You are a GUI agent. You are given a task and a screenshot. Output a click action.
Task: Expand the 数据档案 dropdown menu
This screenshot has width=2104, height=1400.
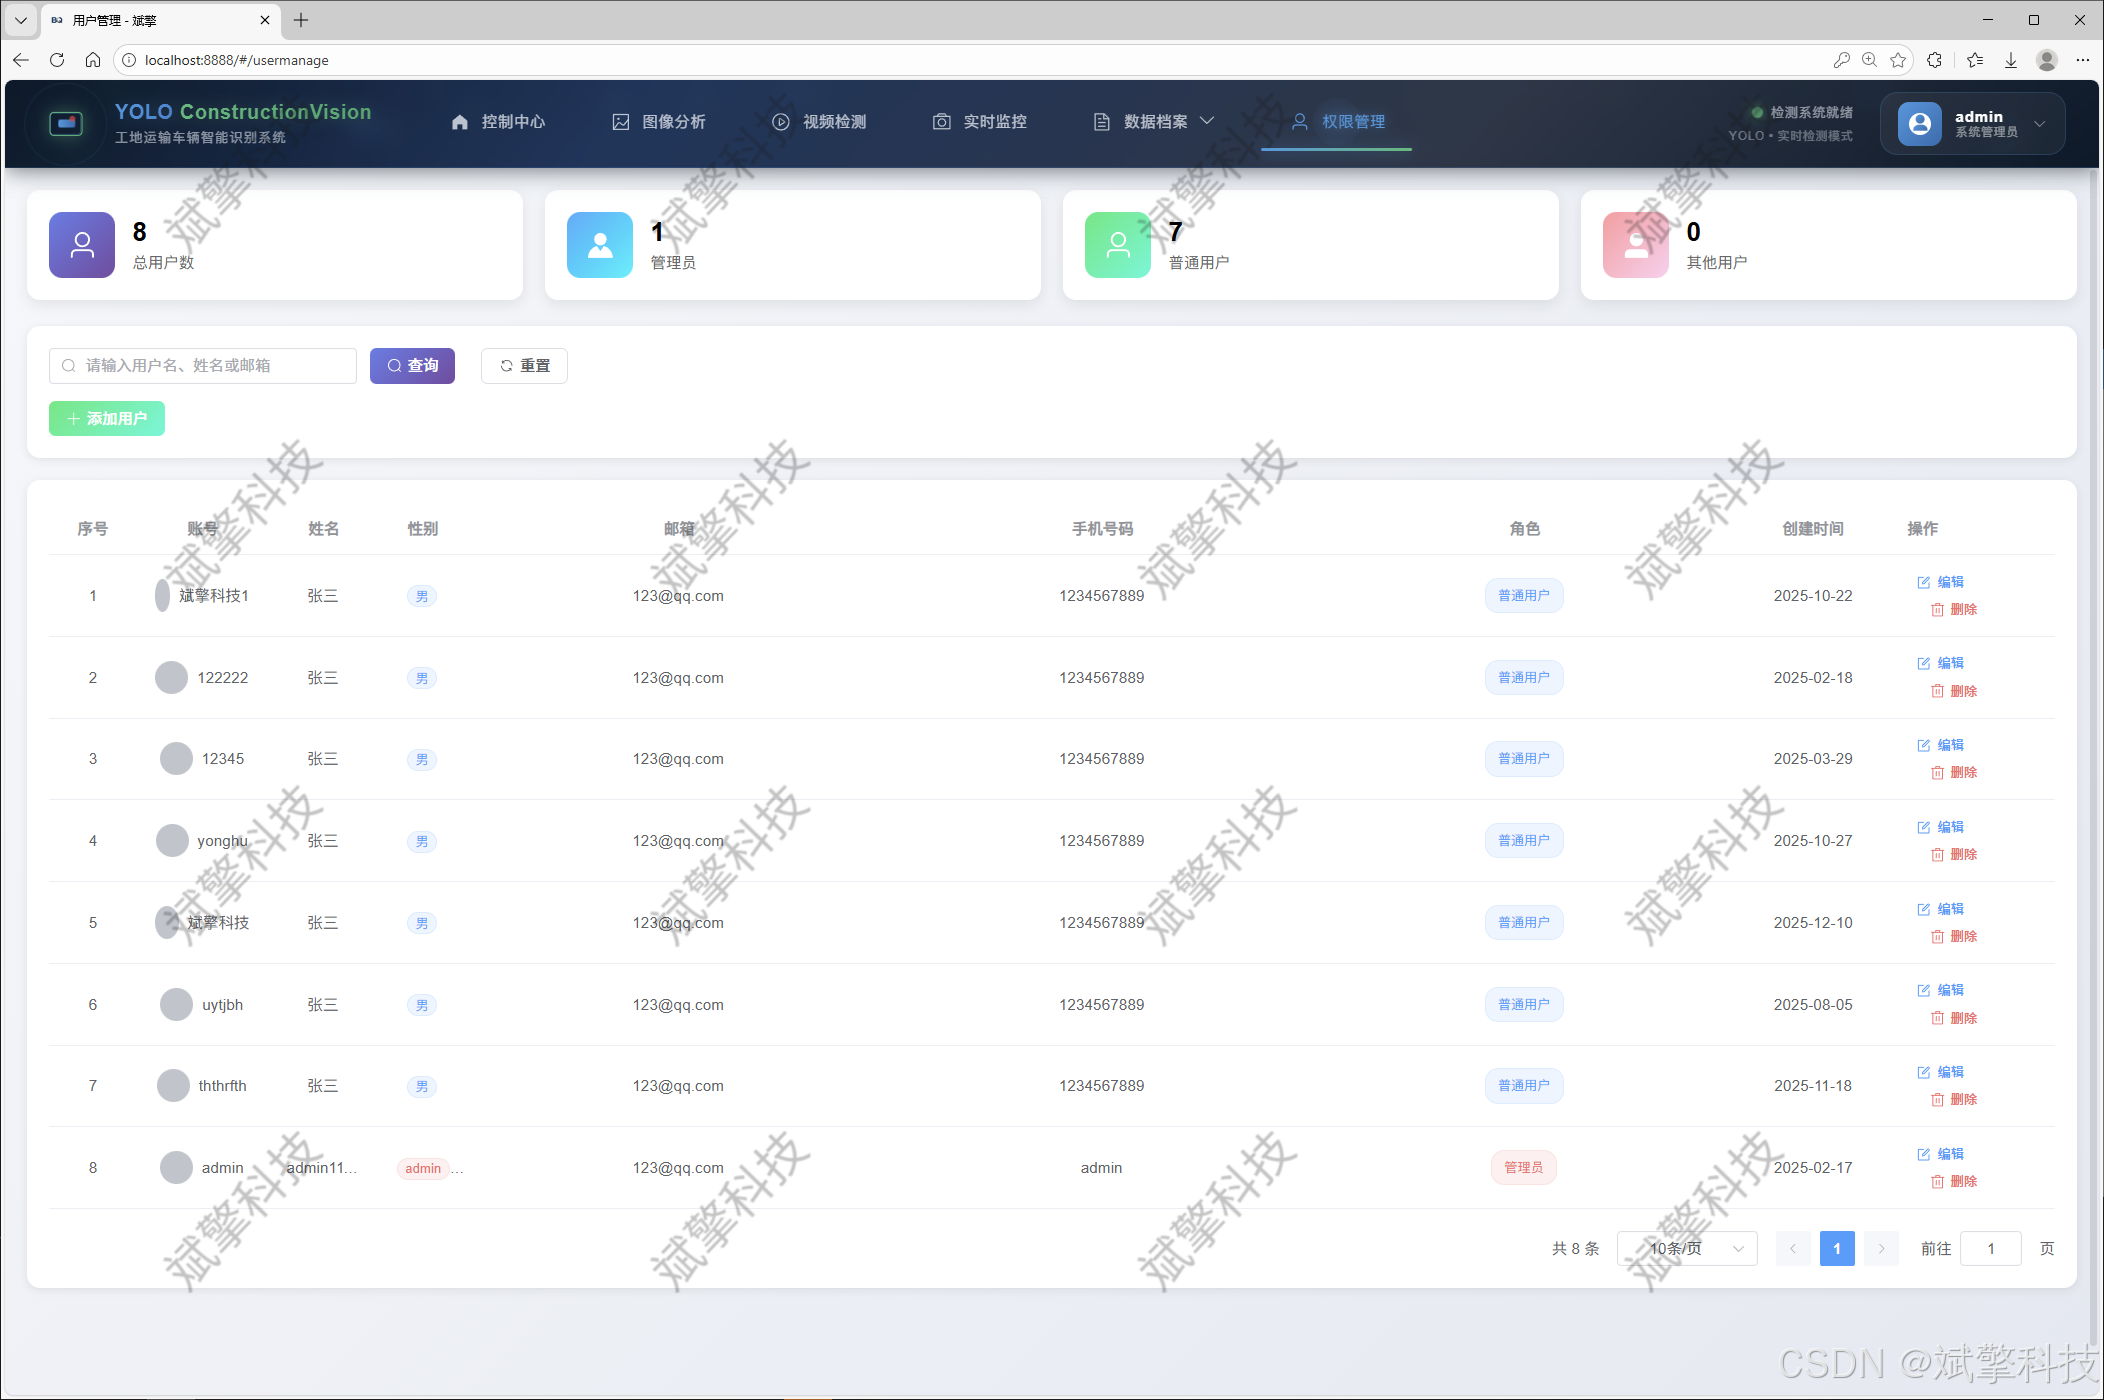pyautogui.click(x=1154, y=122)
